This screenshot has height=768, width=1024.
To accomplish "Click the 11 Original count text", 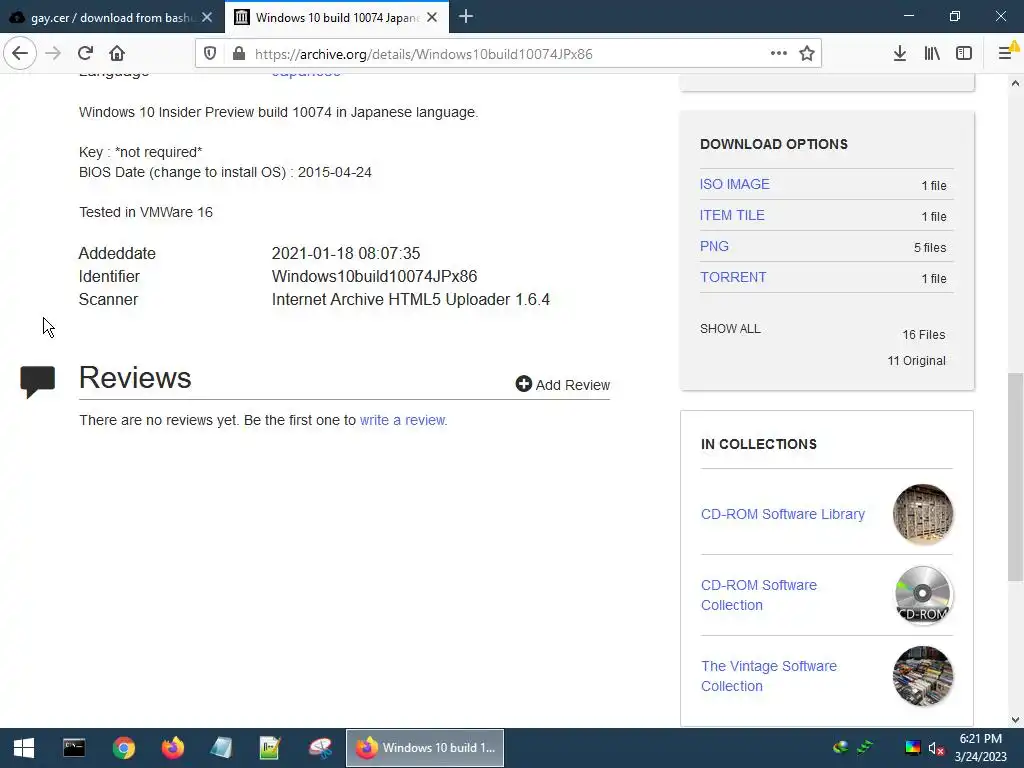I will pos(916,360).
